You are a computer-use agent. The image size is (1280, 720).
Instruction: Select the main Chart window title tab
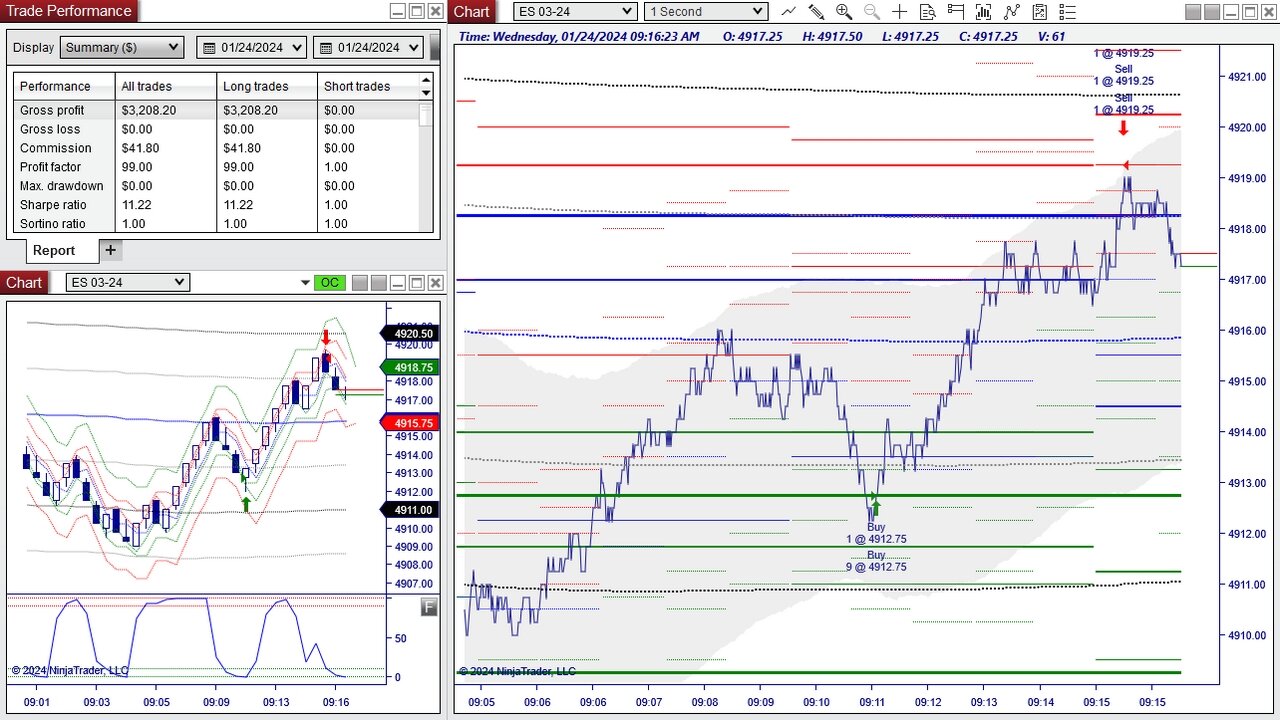(472, 12)
